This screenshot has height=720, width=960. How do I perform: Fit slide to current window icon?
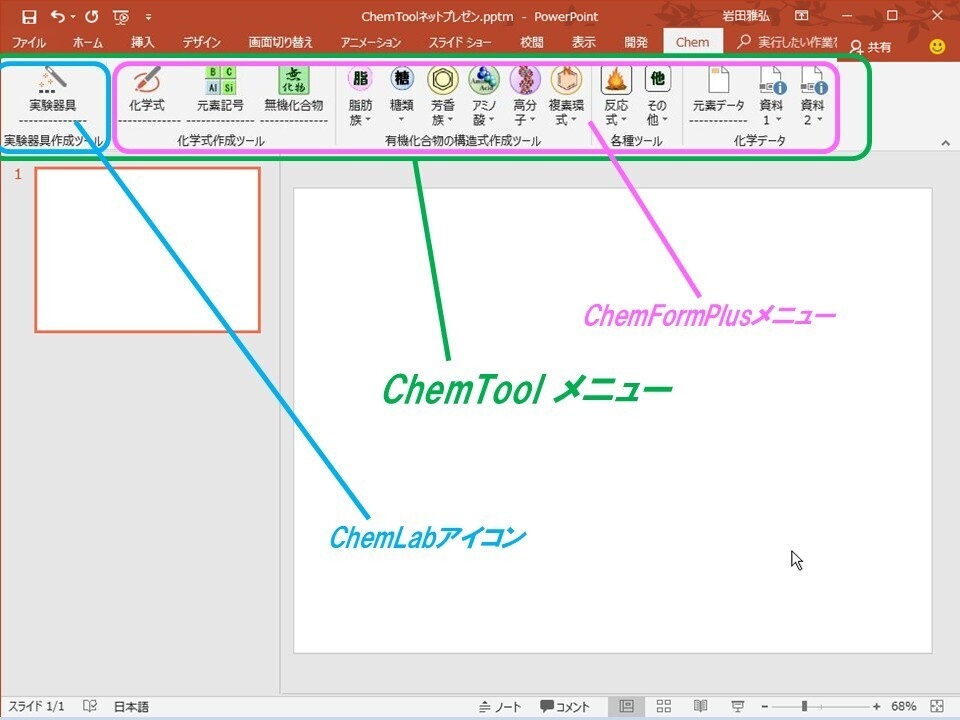coord(937,706)
